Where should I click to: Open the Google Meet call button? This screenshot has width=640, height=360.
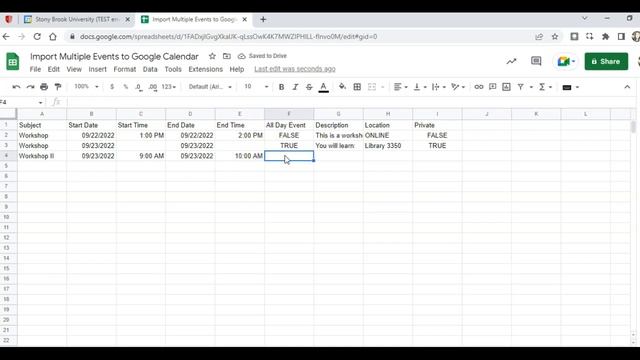coord(566,61)
